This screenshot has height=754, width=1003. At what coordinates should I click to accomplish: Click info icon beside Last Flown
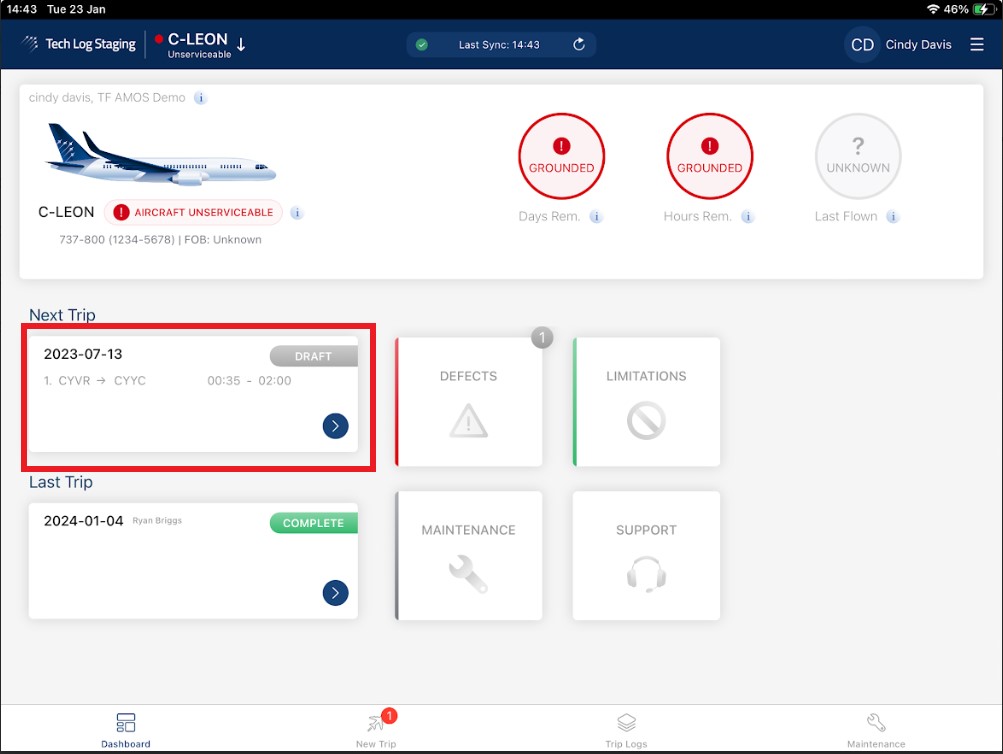tap(892, 216)
